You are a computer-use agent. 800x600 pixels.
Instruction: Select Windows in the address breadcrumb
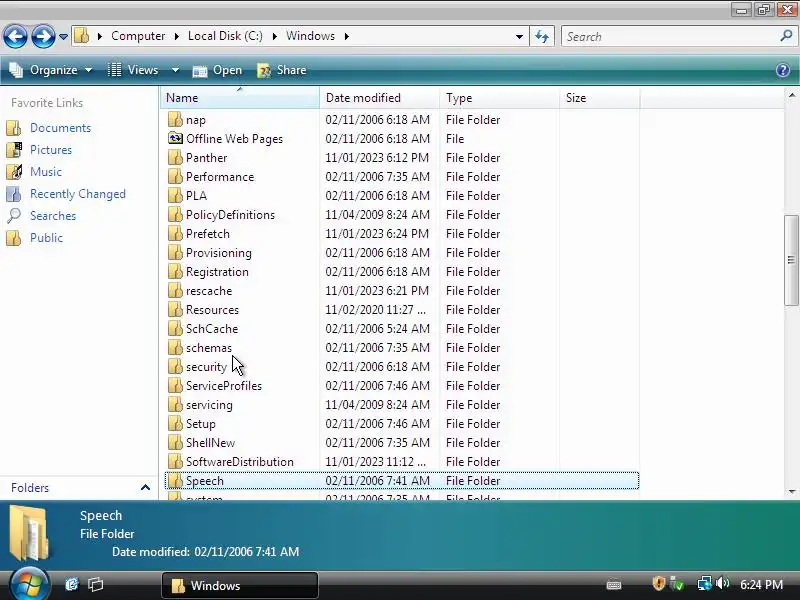[x=310, y=36]
